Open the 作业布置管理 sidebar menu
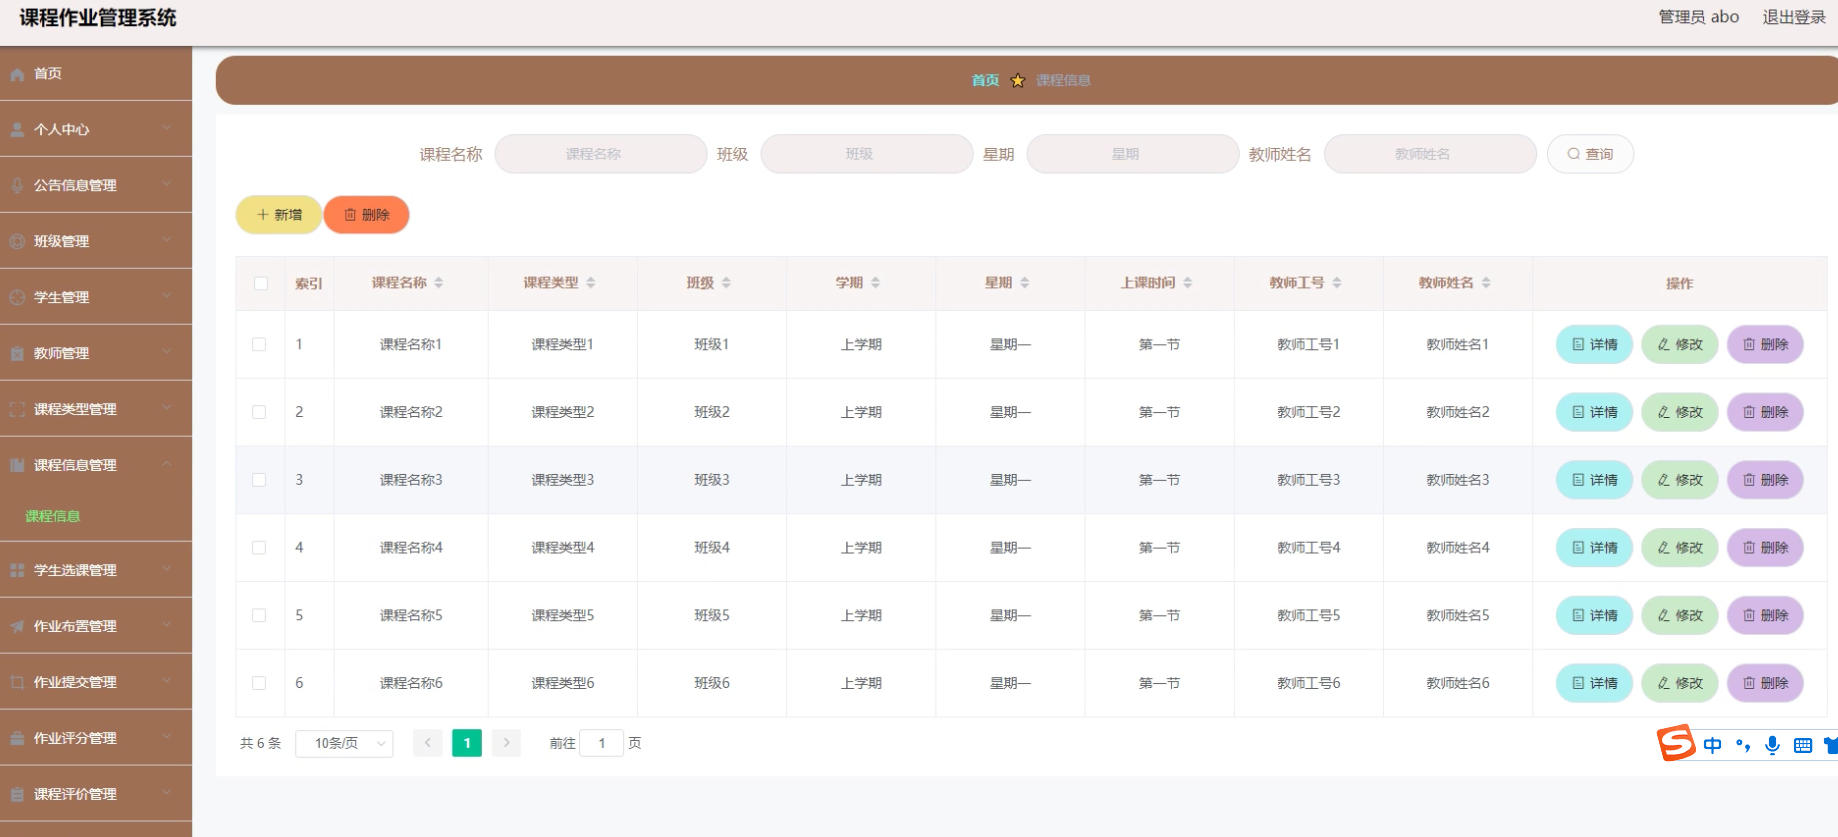 pos(96,626)
